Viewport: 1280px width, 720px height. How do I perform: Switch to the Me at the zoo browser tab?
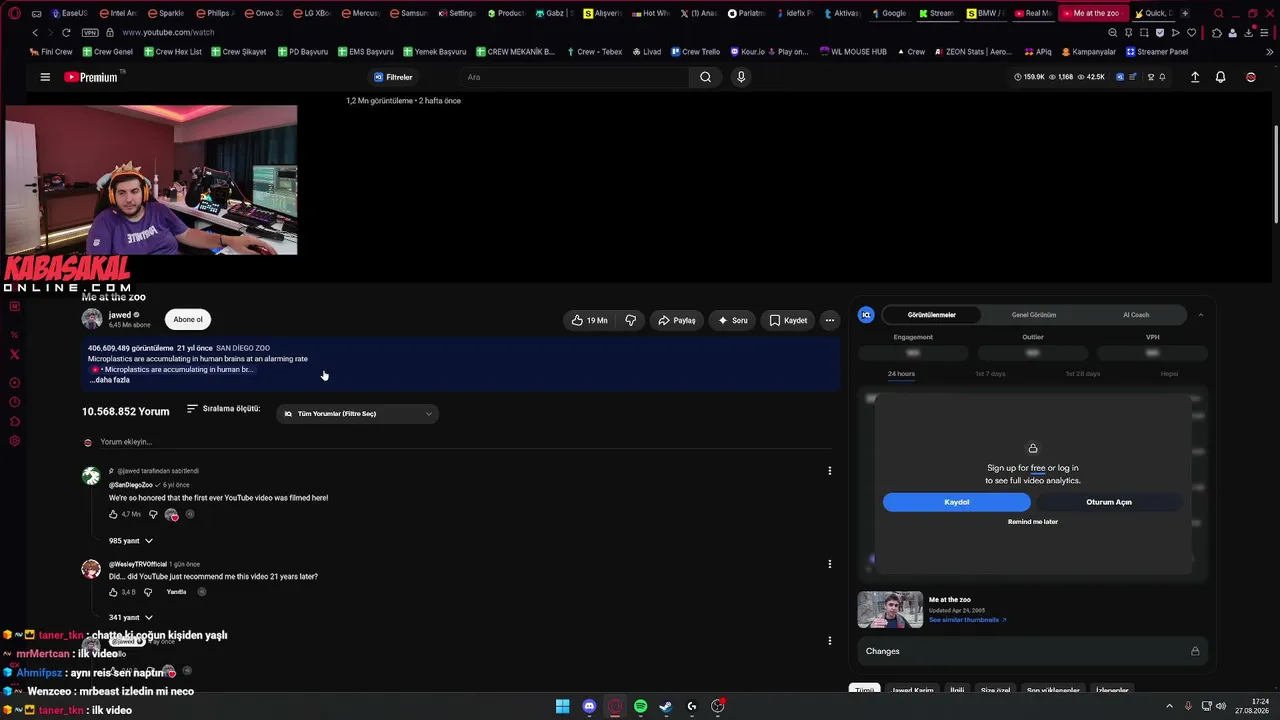1092,13
